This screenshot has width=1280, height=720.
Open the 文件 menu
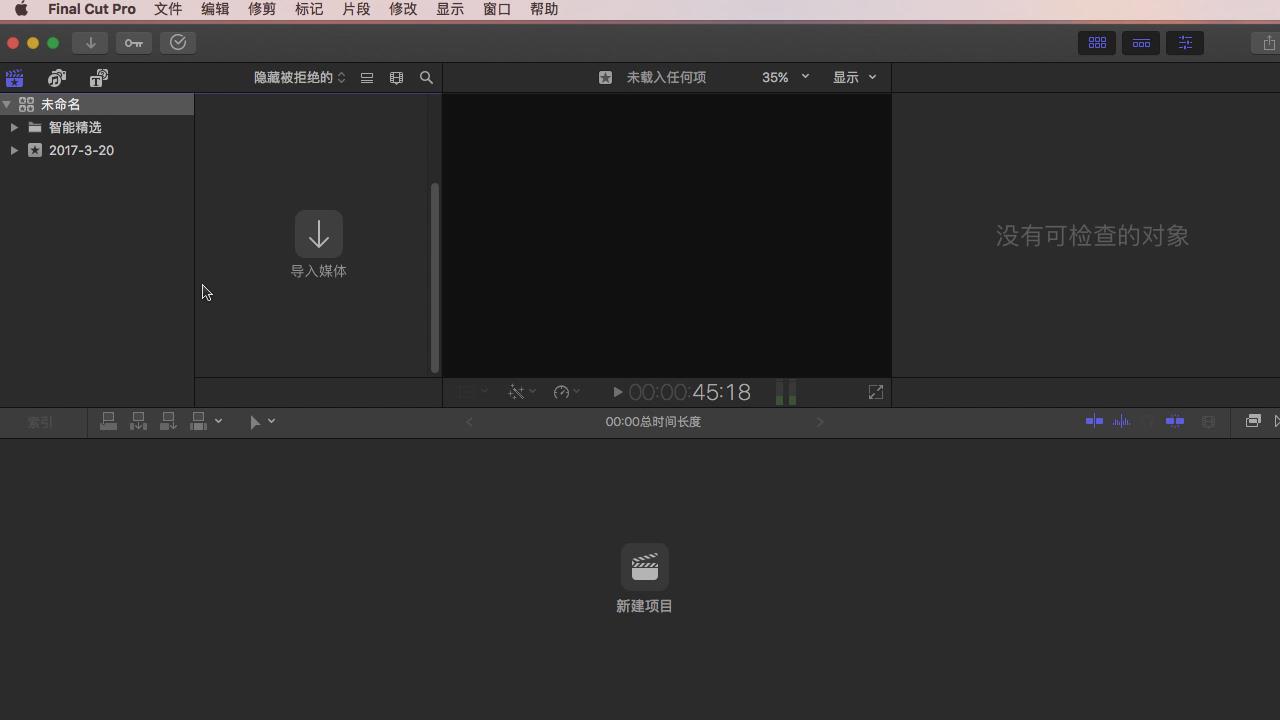pos(168,9)
